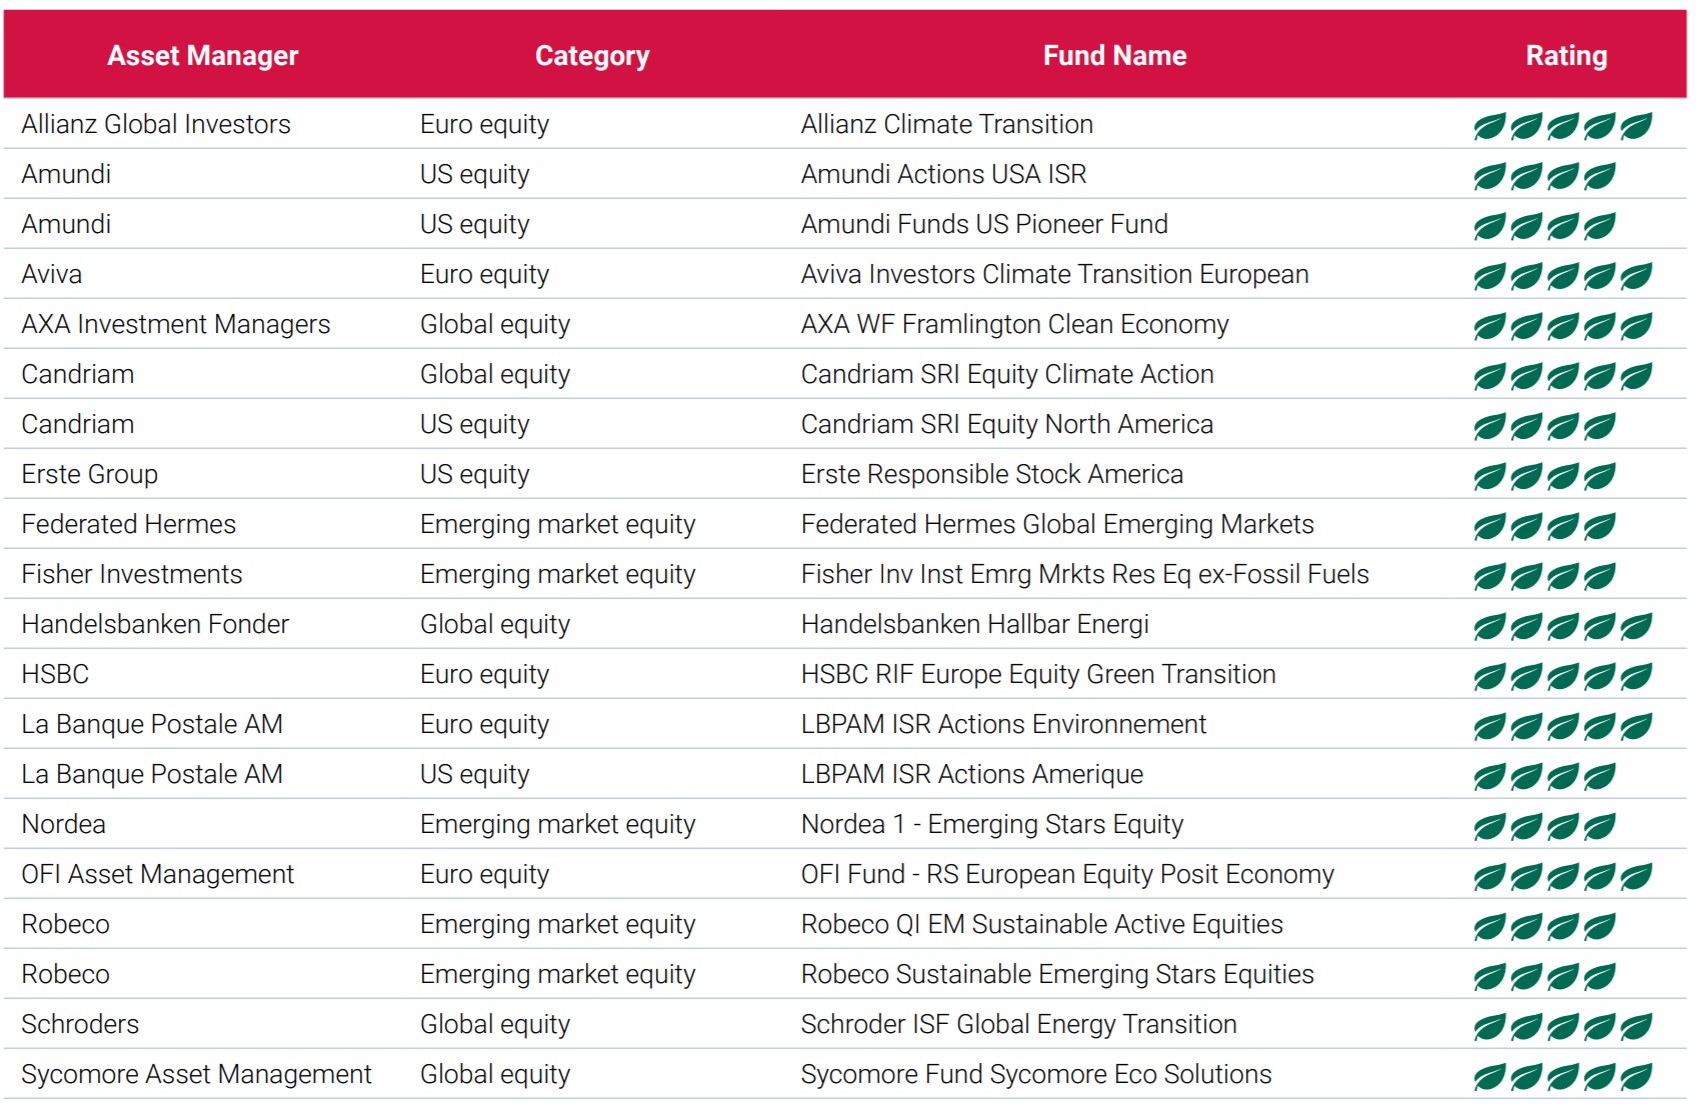Select the AXA WF Framlington Clean Economy fund
This screenshot has width=1702, height=1116.
point(1014,324)
